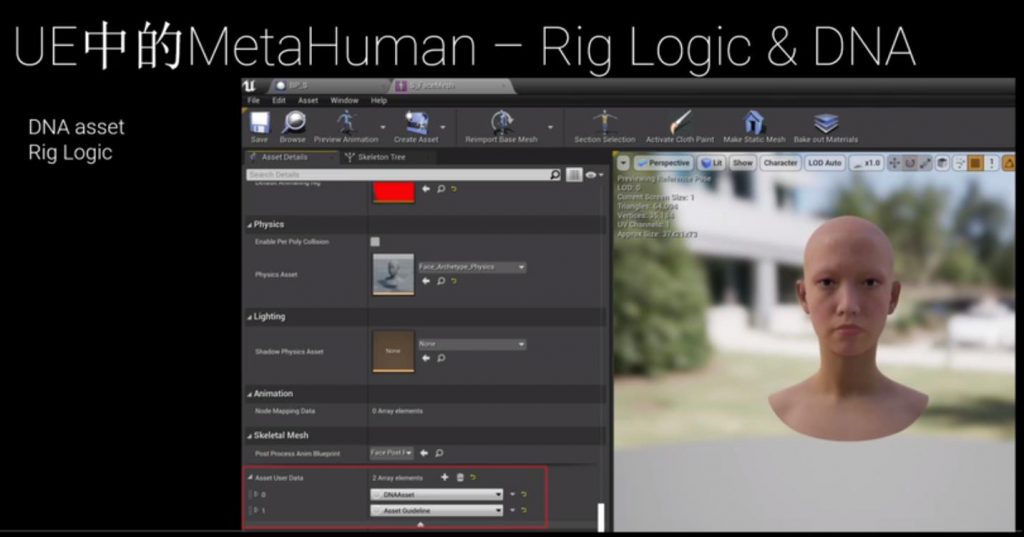Click the Lit view mode button
Image resolution: width=1024 pixels, height=537 pixels.
click(x=712, y=163)
